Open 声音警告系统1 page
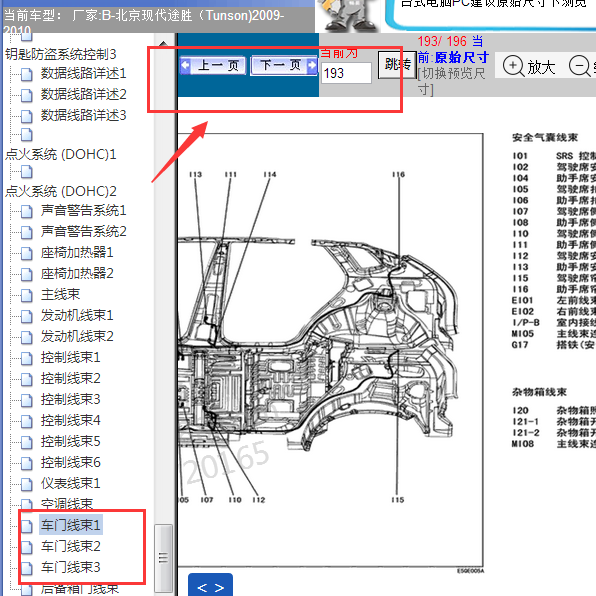Image resolution: width=596 pixels, height=596 pixels. (83, 210)
